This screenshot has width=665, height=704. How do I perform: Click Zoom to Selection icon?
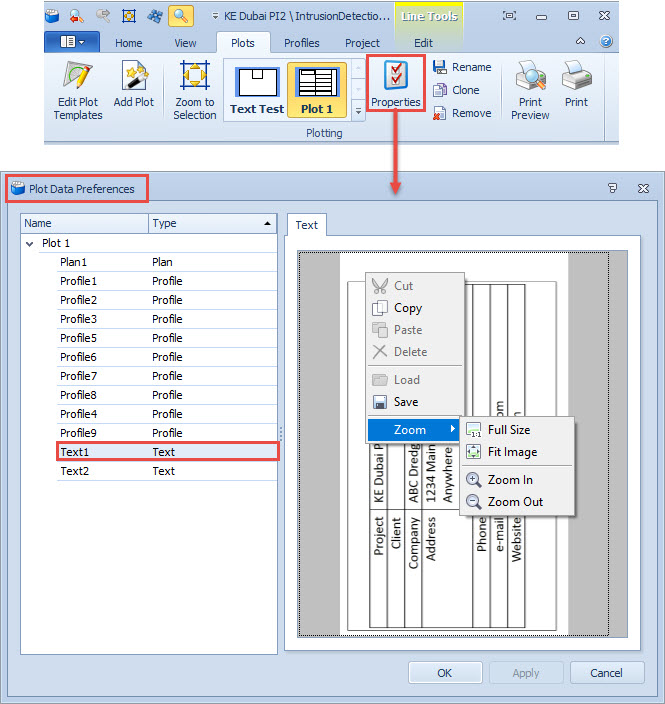194,75
